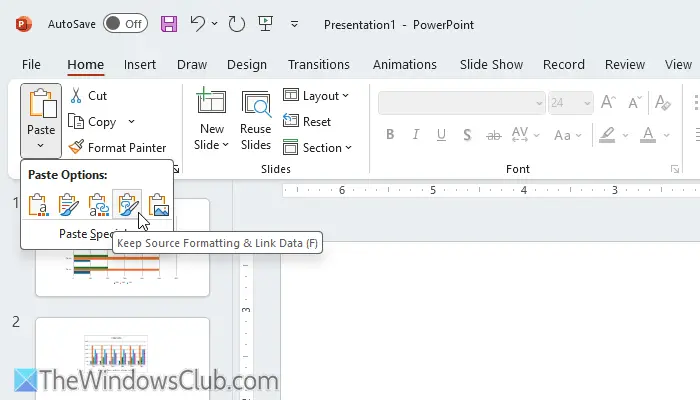This screenshot has height=400, width=700.
Task: Undo the last action
Action: coord(197,23)
